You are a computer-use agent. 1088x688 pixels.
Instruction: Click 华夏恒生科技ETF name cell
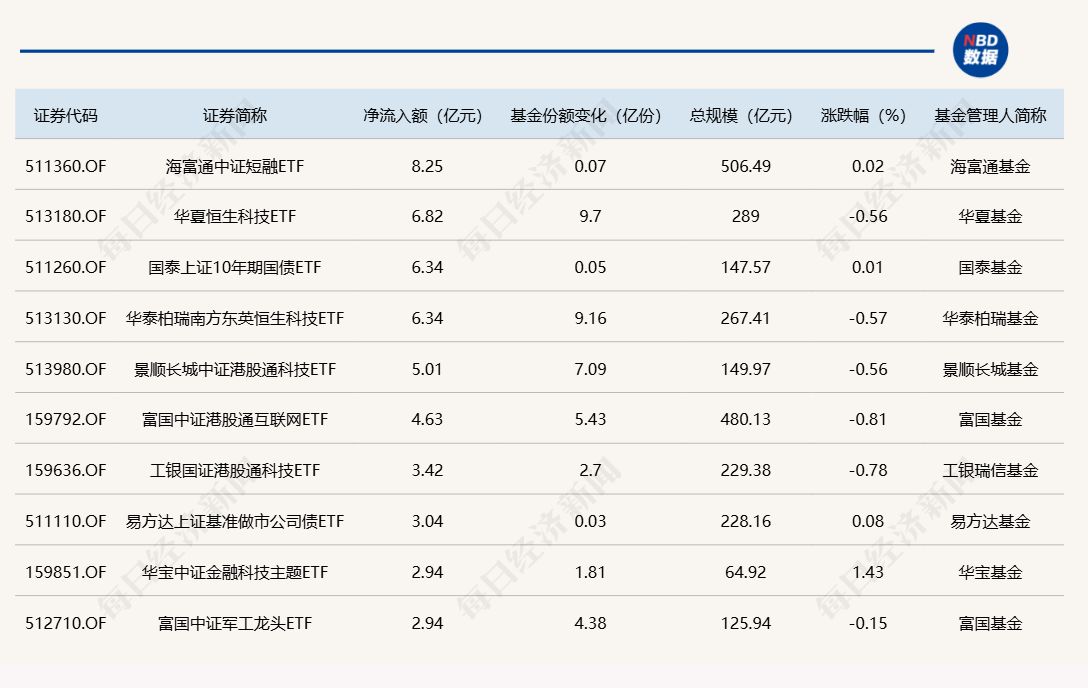click(235, 216)
